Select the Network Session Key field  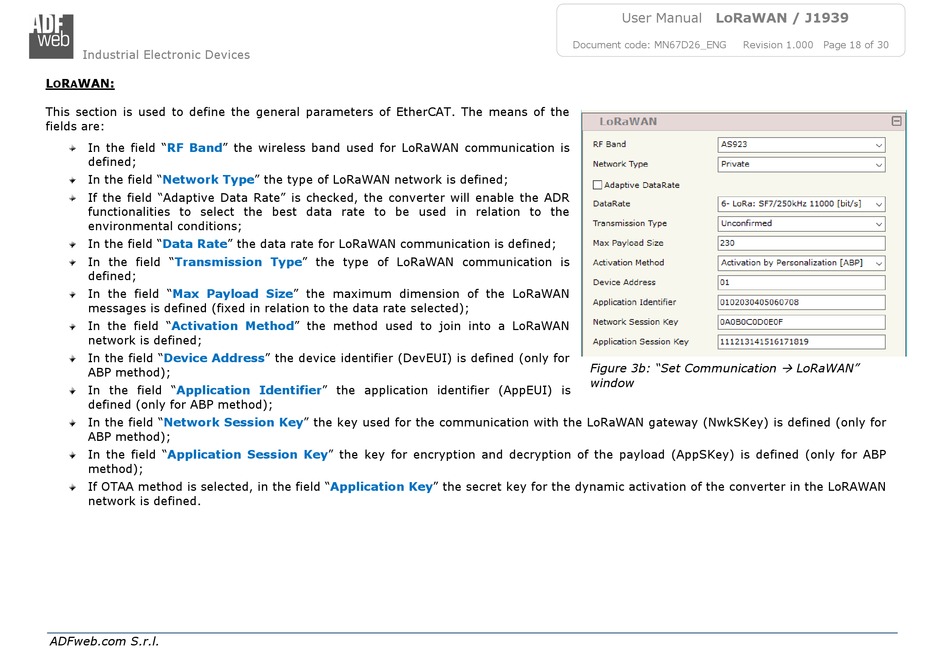point(801,322)
